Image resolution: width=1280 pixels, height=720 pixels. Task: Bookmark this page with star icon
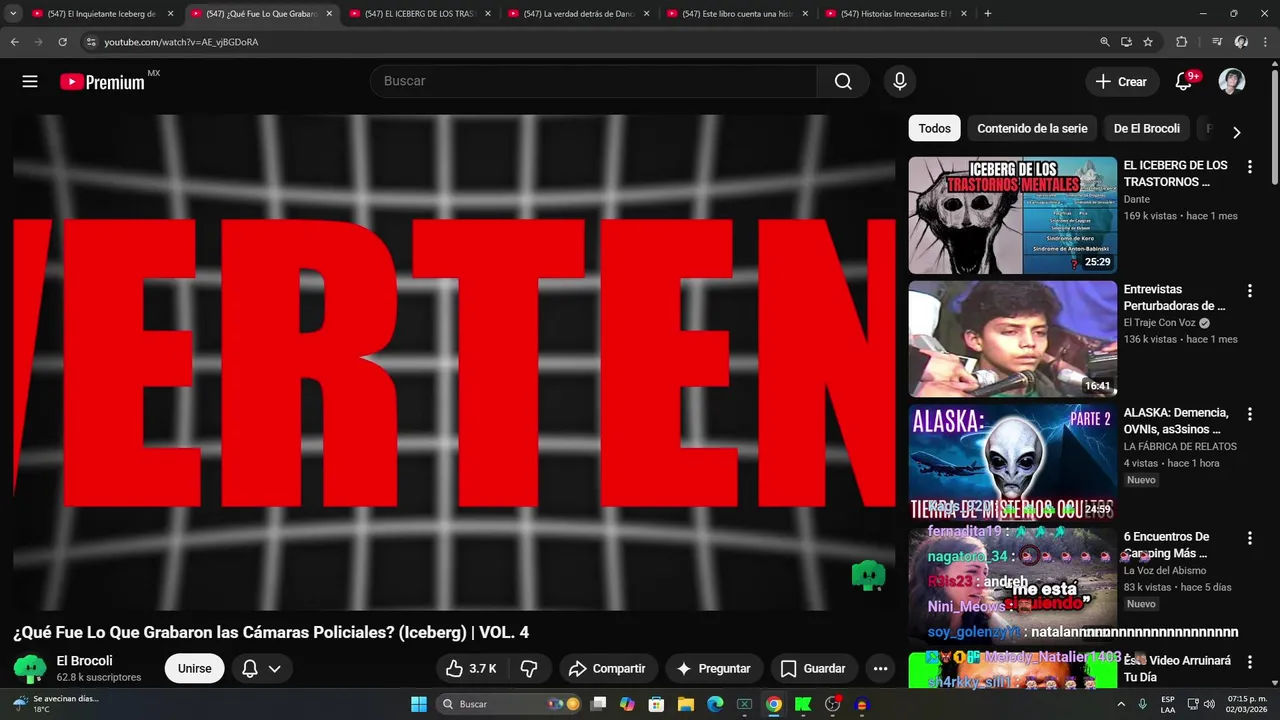pyautogui.click(x=1148, y=42)
